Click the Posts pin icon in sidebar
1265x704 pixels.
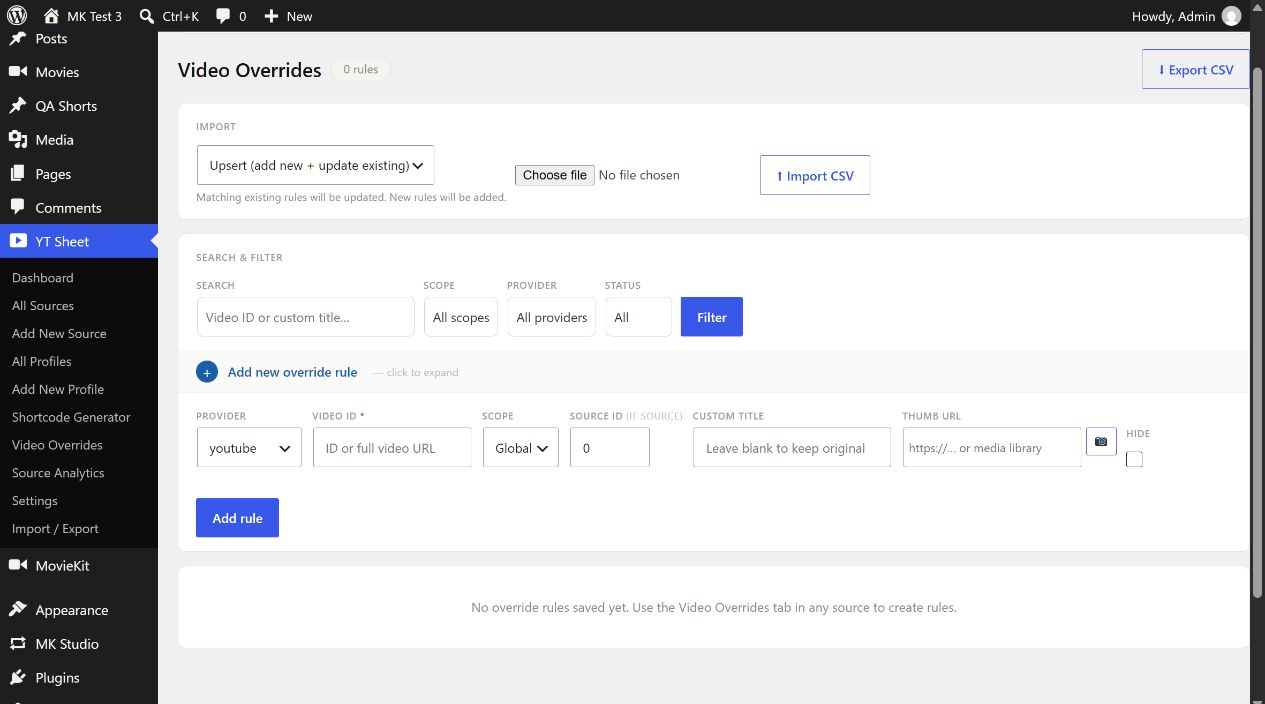coord(17,38)
